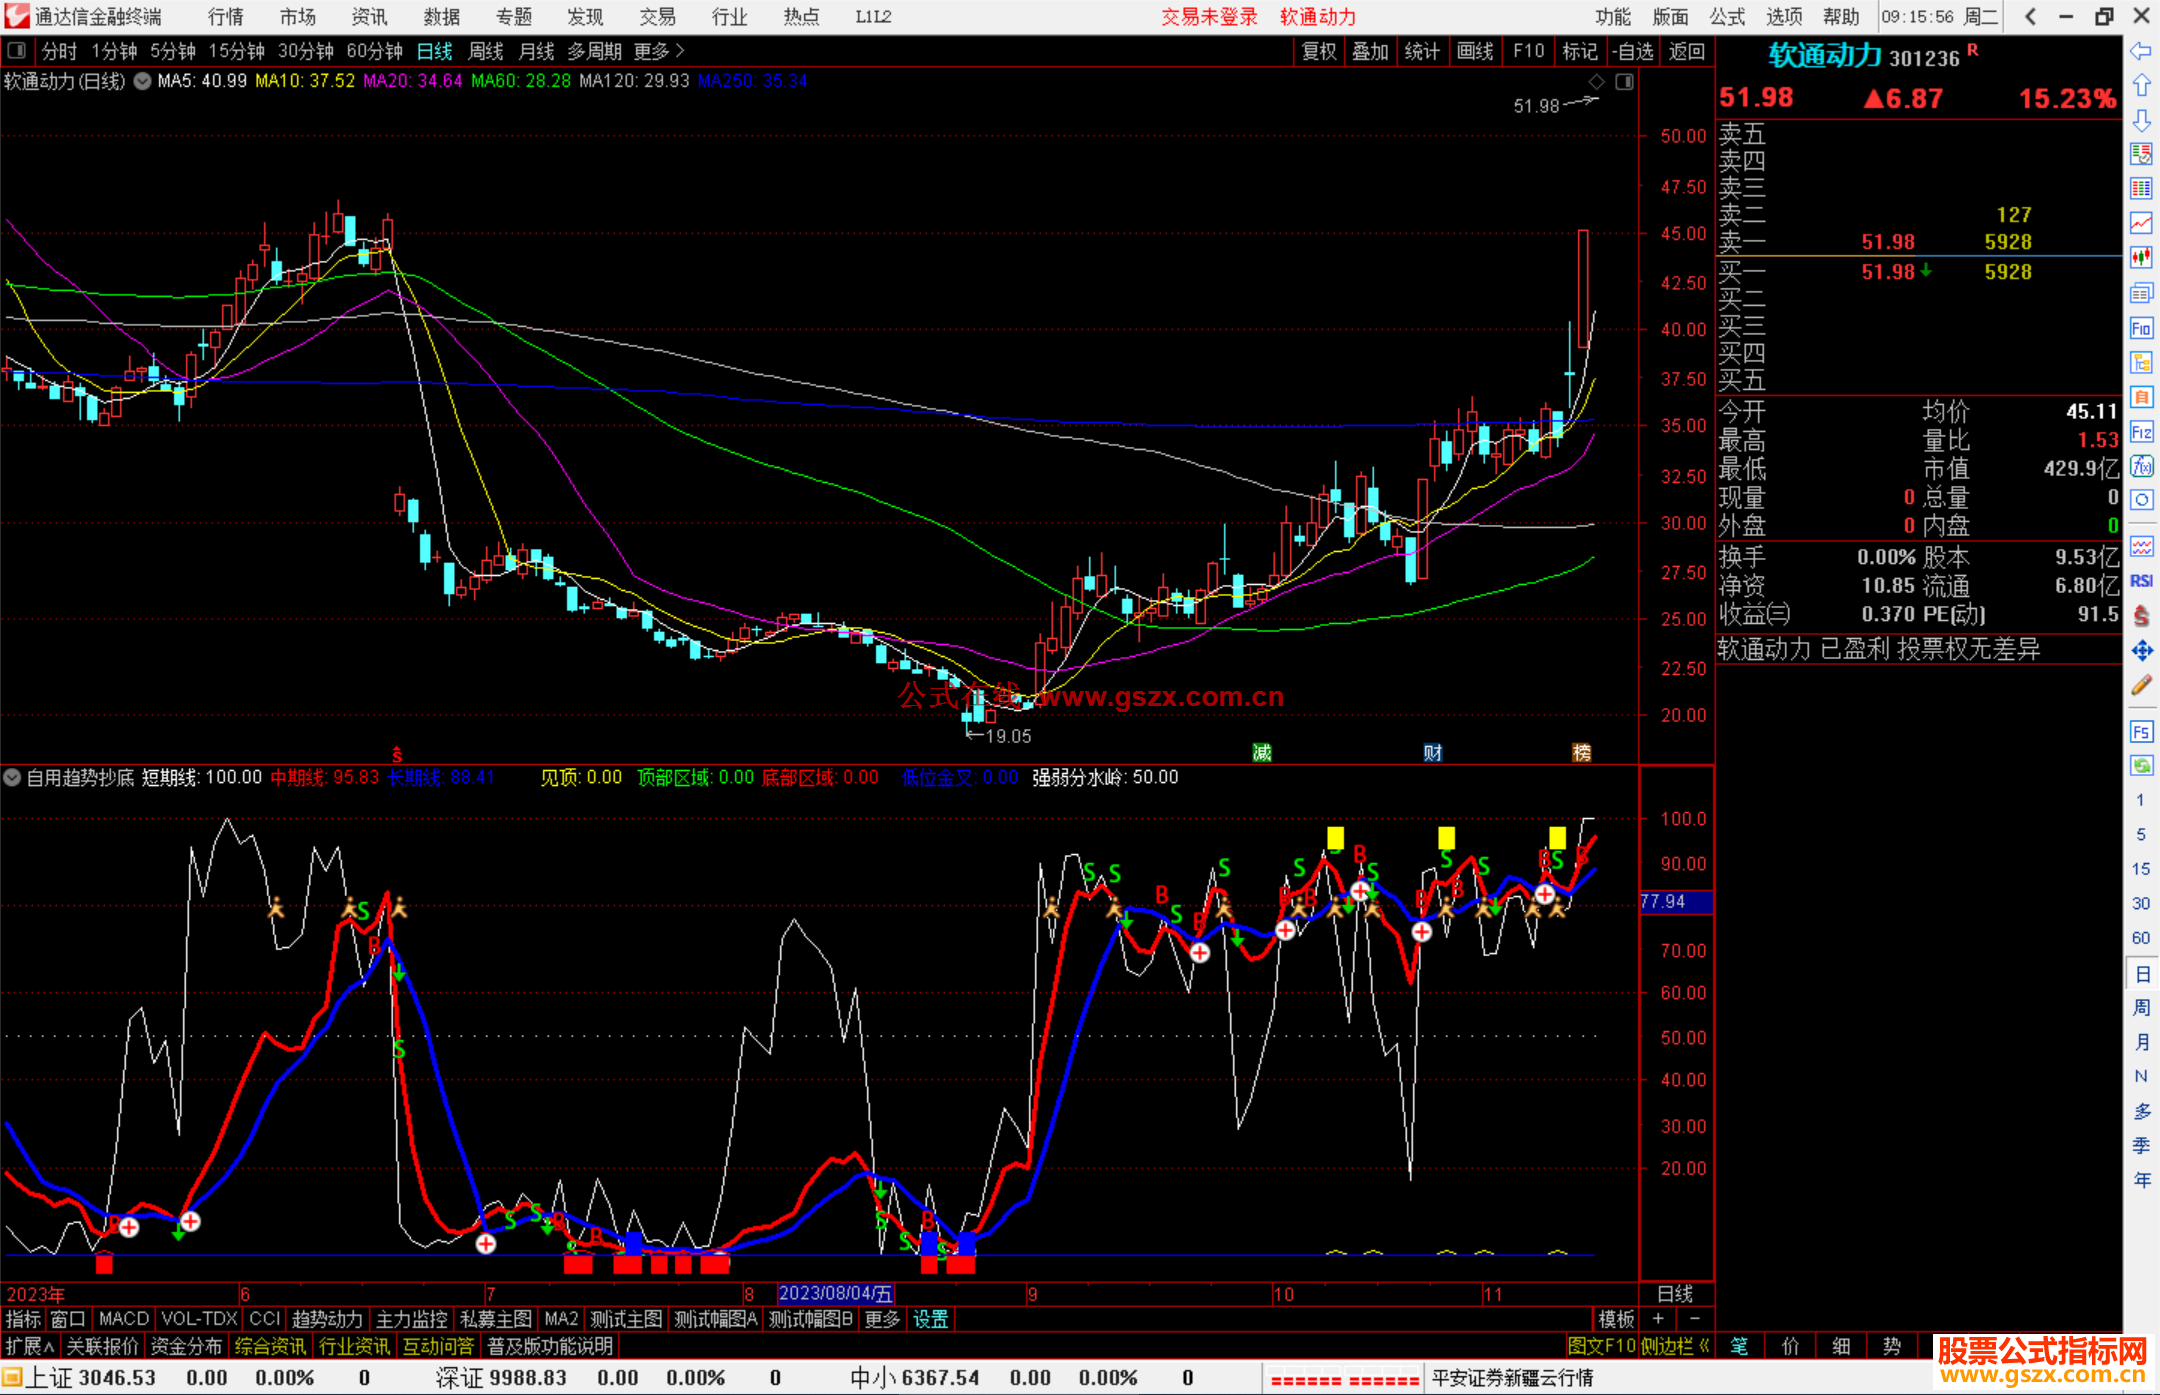The height and width of the screenshot is (1395, 2160).
Task: Click the 设置 link in indicator bar
Action: [930, 1319]
